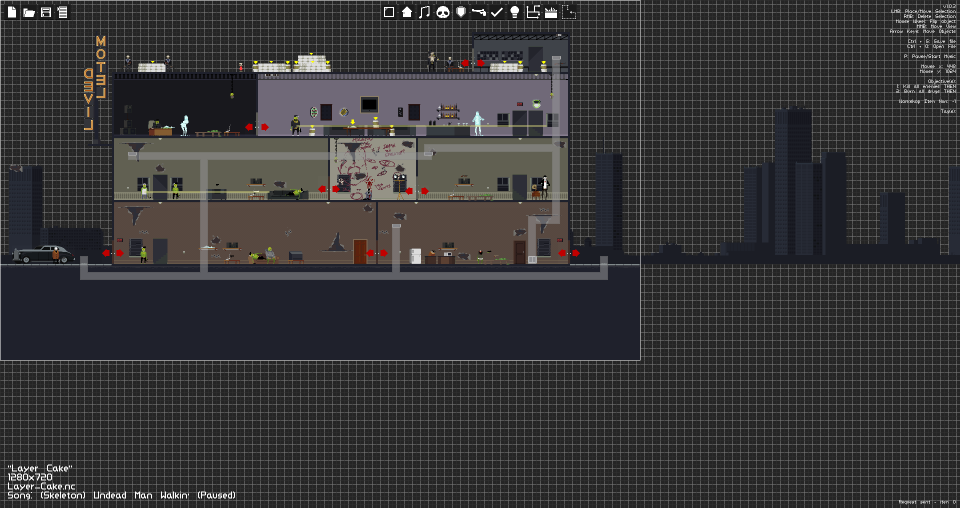Select the dashed corner resize tool
960x508 pixels.
coord(569,12)
